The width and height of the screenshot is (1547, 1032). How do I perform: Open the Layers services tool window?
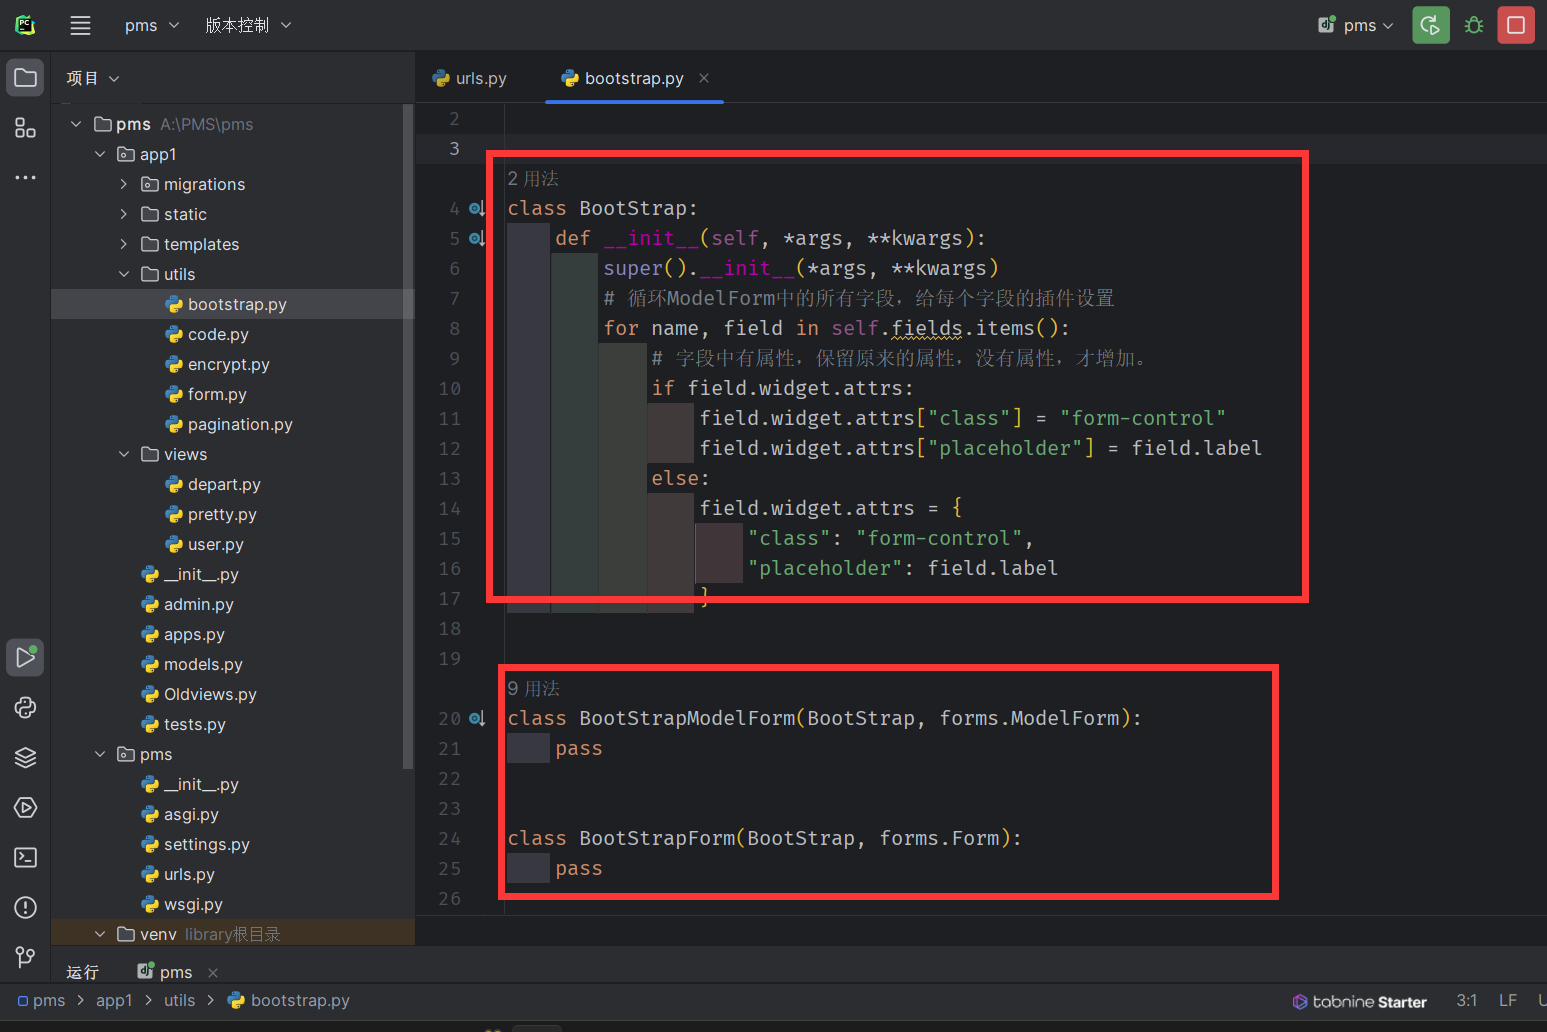click(25, 758)
